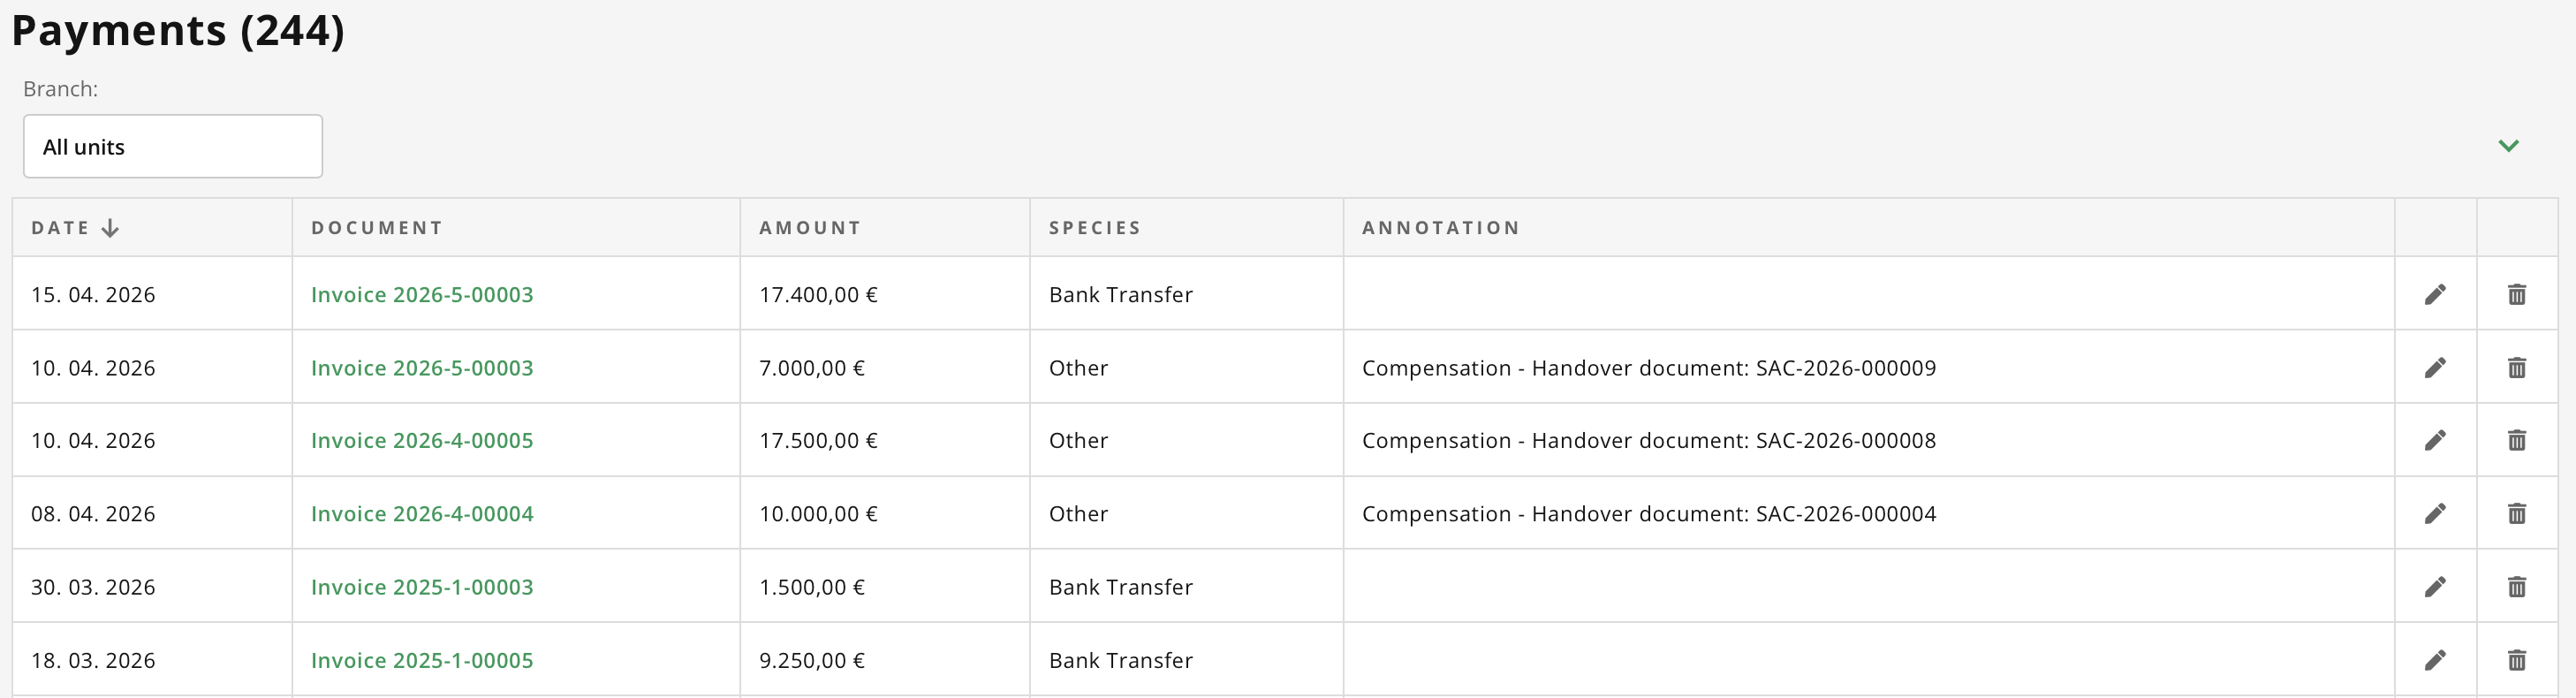This screenshot has height=698, width=2576.
Task: Edit the 15. 04. 2026 Bank Transfer payment
Action: pos(2435,294)
